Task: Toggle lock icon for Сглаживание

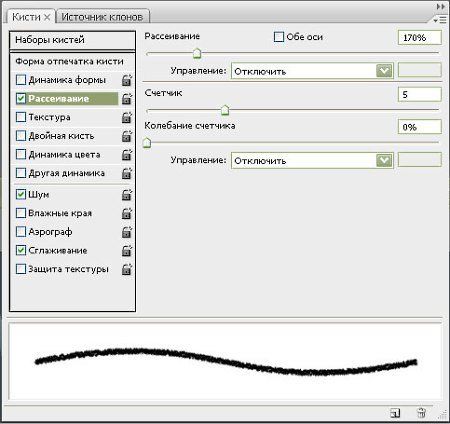Action: point(127,251)
